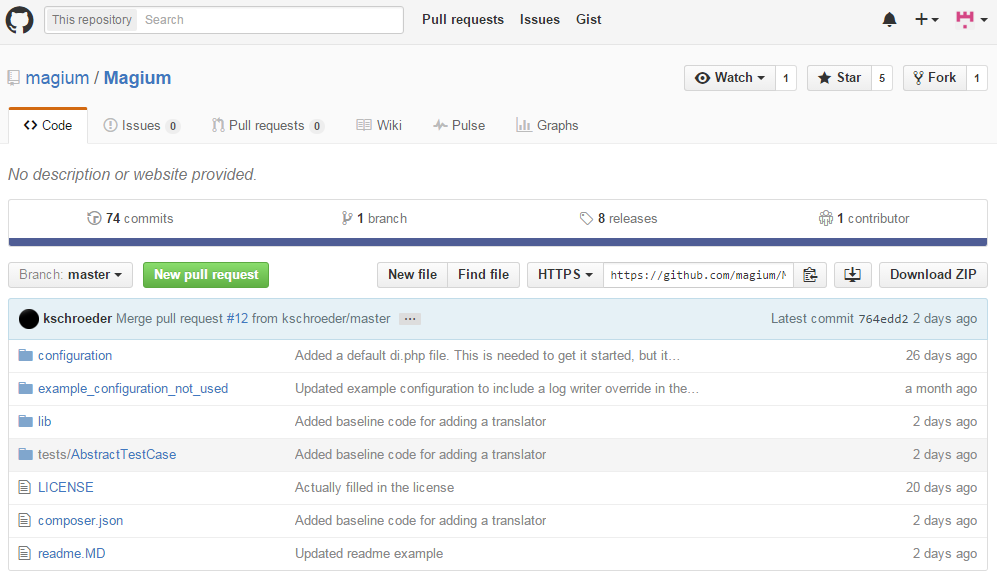
Task: Open the 'Updated example configuration' commit message
Action: [x=497, y=389]
